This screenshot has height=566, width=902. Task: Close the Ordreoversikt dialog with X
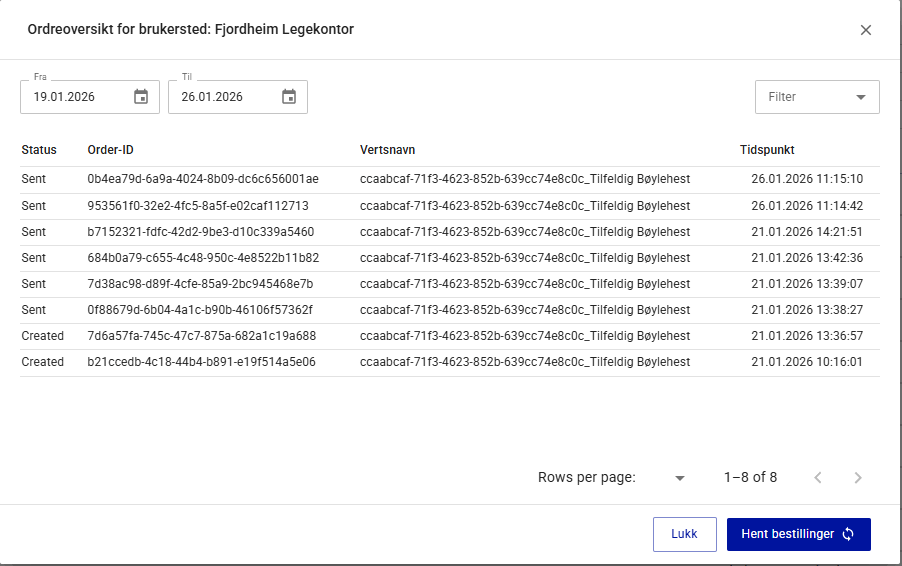[866, 30]
